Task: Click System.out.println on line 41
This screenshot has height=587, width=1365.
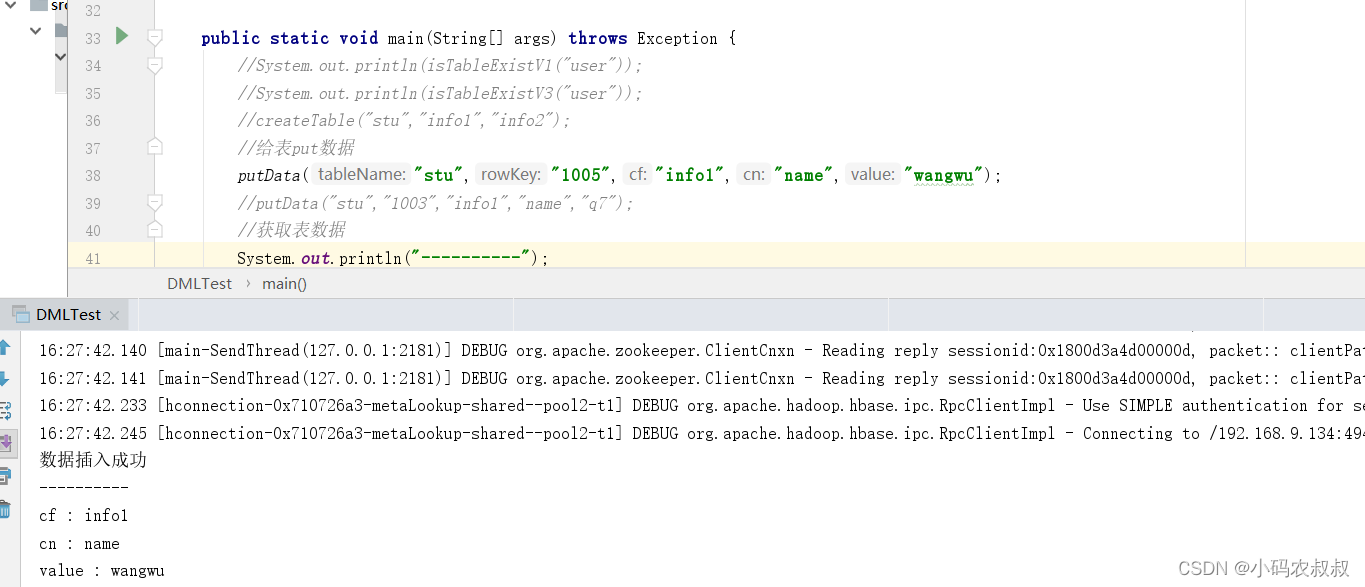Action: click(319, 258)
